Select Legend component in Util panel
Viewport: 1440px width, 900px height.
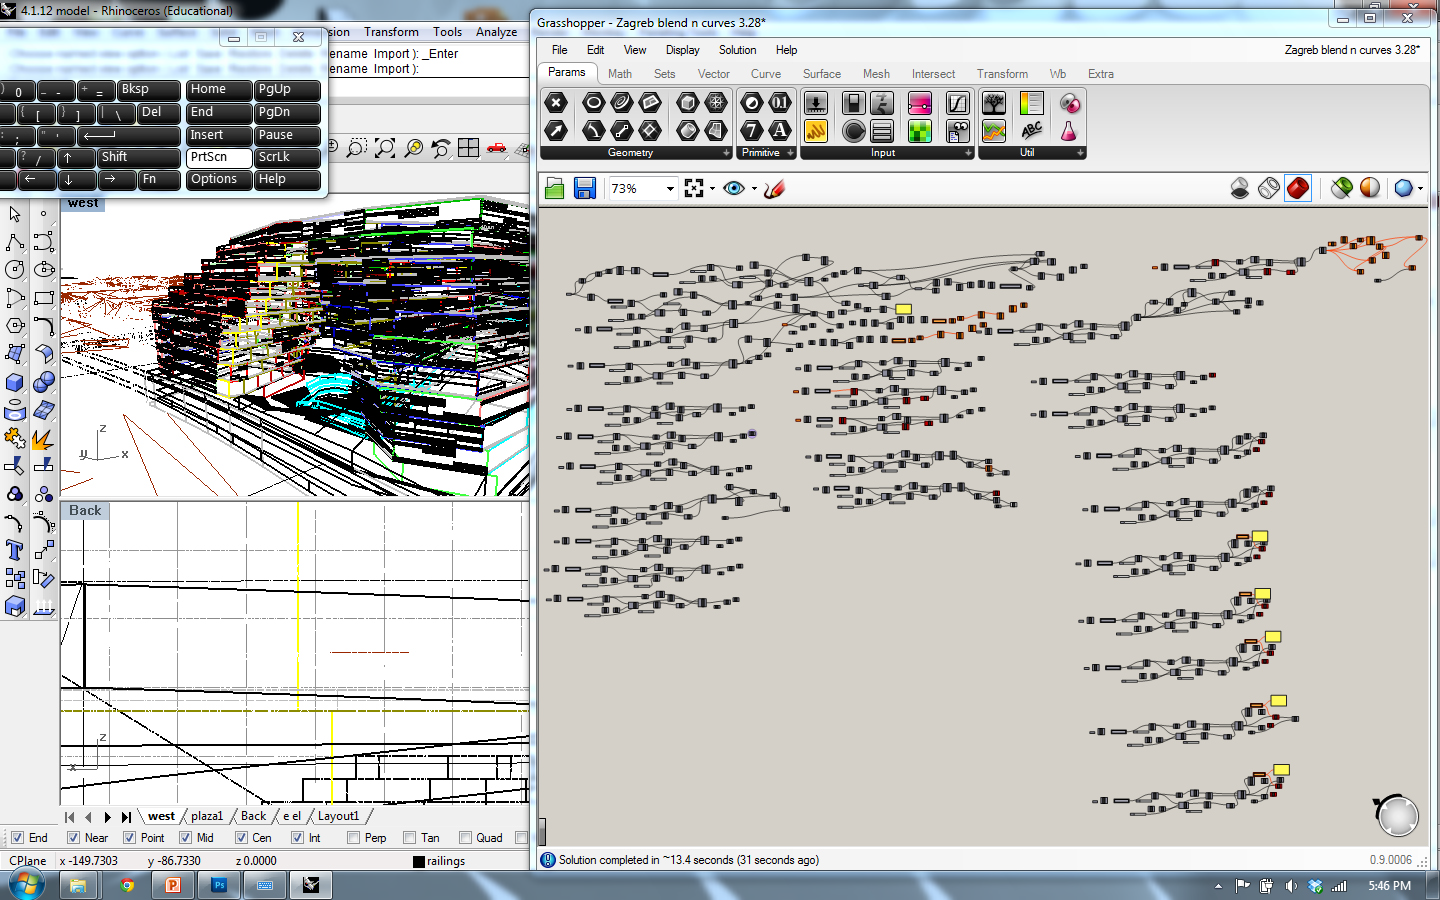coord(1032,103)
